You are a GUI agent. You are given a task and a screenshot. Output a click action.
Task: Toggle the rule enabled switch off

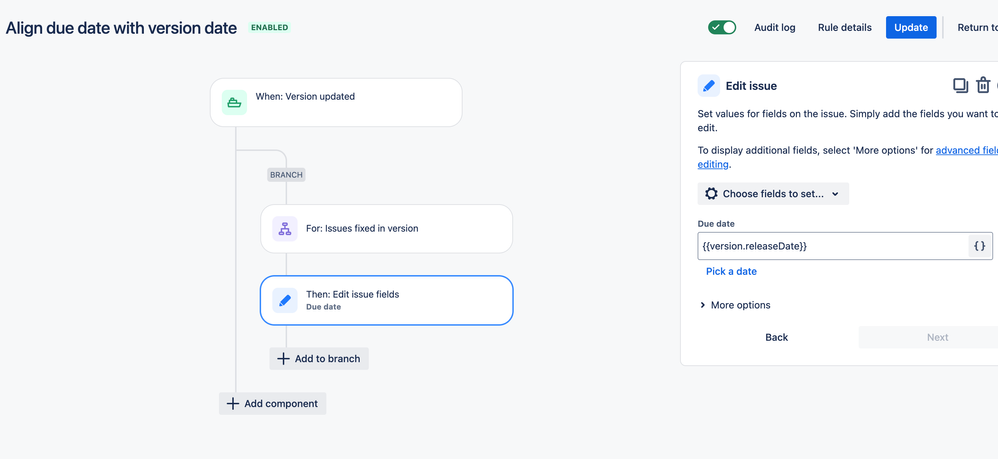pos(722,27)
